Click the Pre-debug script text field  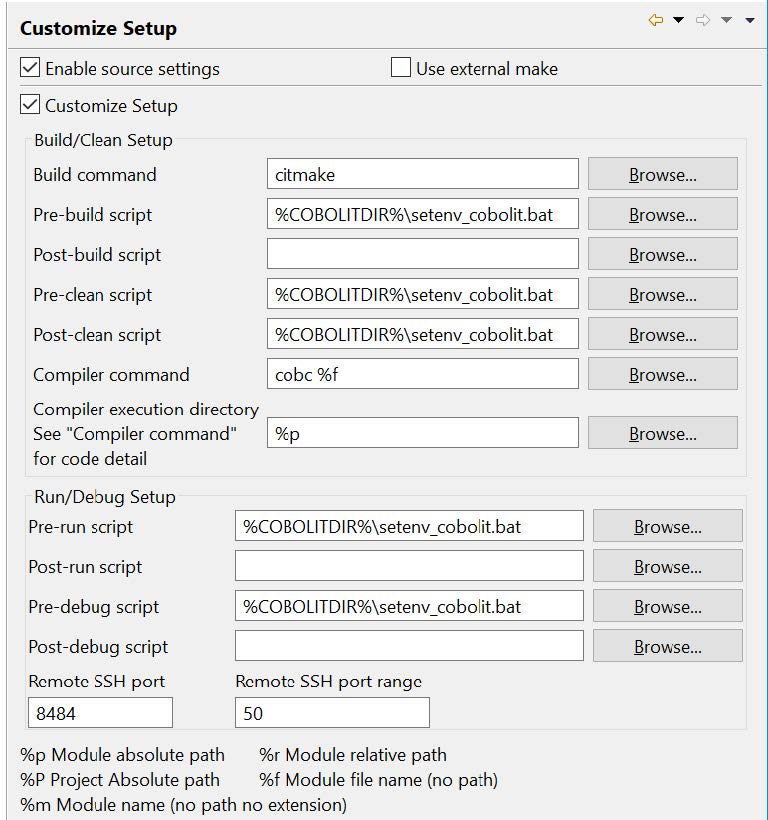pyautogui.click(x=409, y=606)
